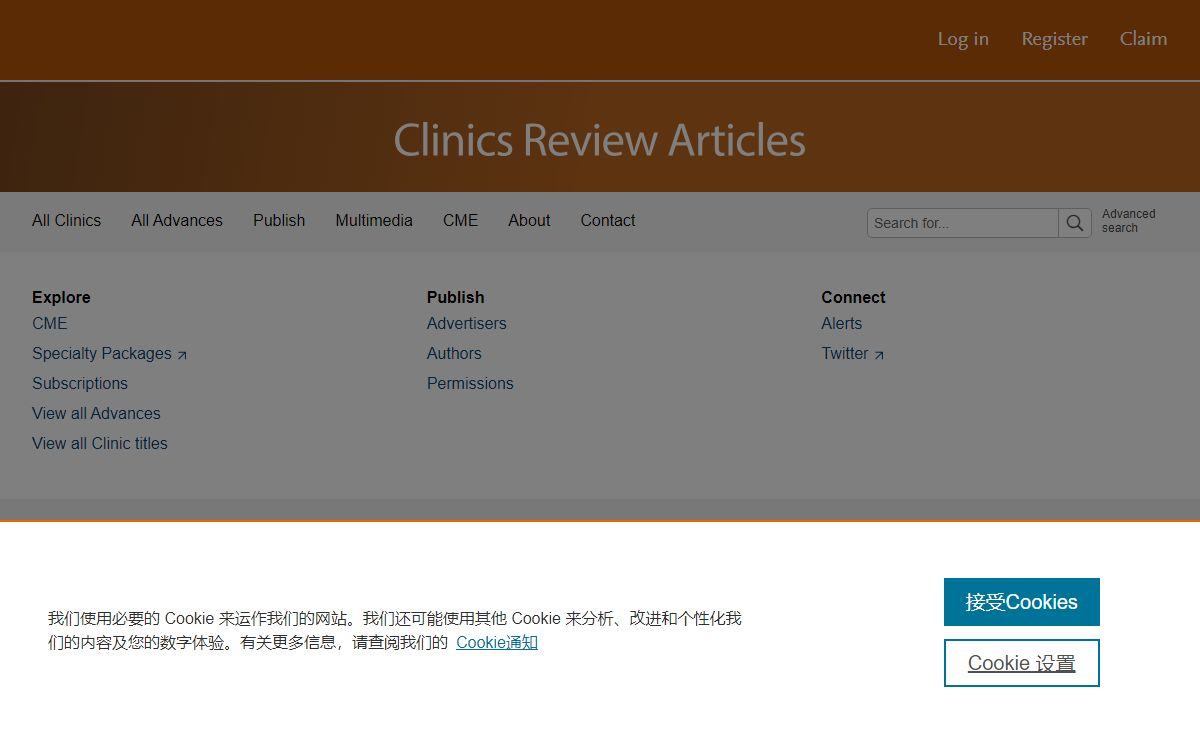Open the Contact menu item
Image resolution: width=1200 pixels, height=740 pixels.
pos(608,221)
